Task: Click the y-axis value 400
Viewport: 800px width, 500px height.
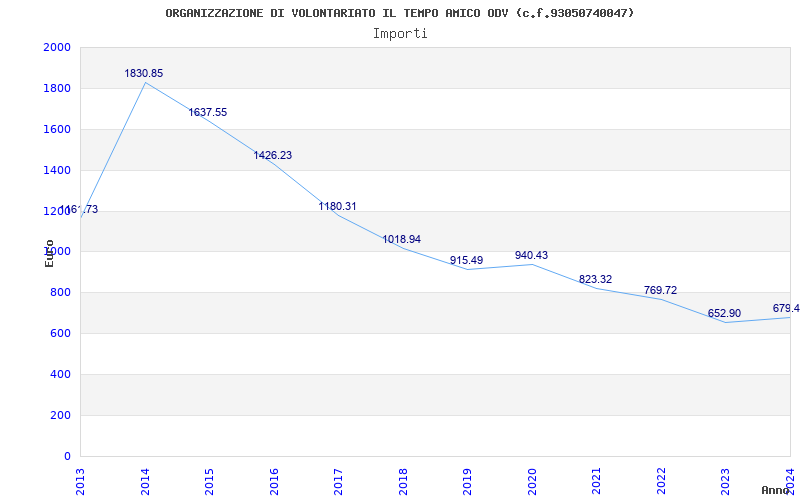Action: (x=60, y=374)
